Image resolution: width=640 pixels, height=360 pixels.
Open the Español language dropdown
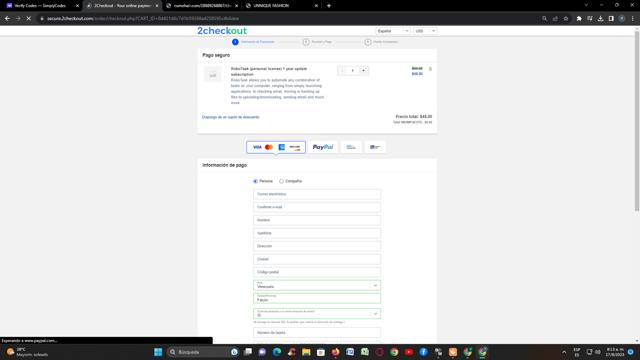tap(393, 31)
